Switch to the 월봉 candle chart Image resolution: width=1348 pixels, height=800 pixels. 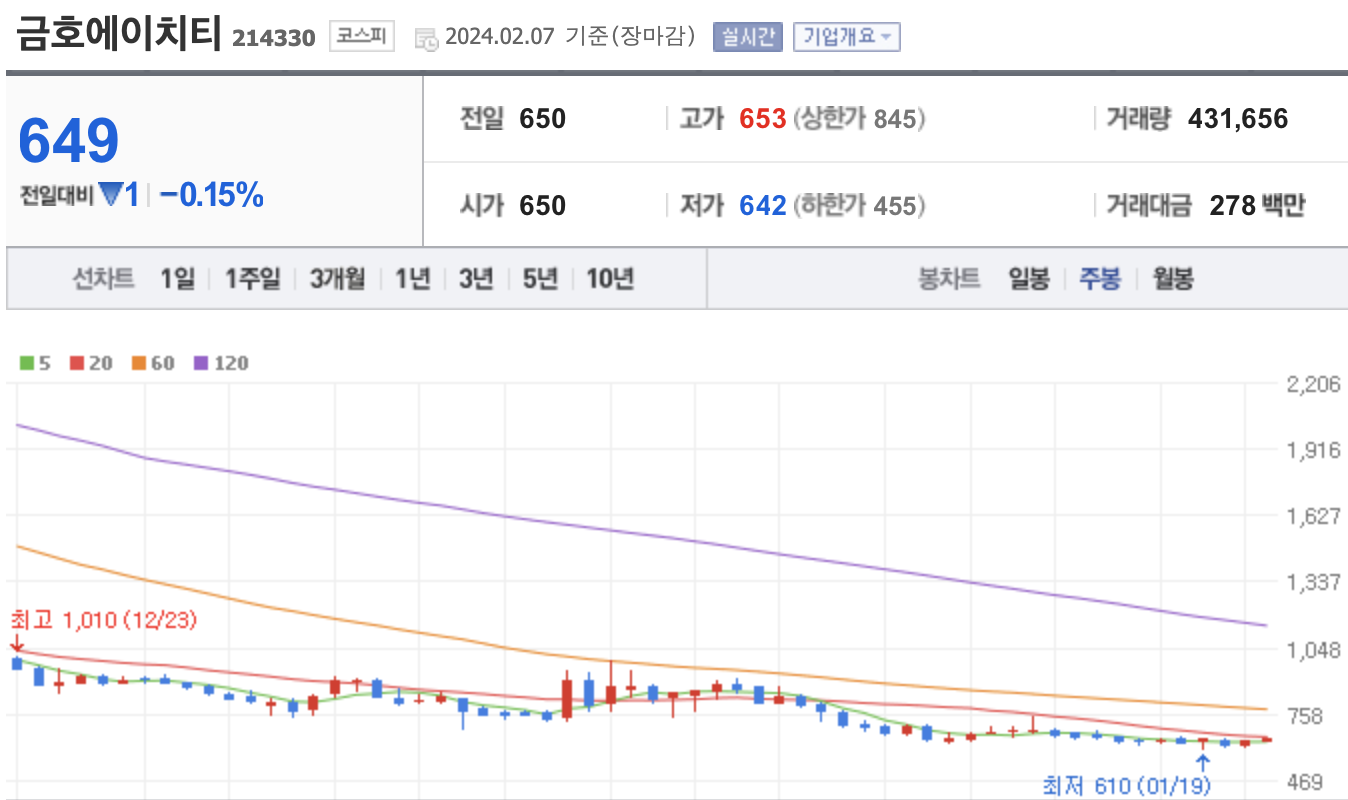click(x=1172, y=278)
